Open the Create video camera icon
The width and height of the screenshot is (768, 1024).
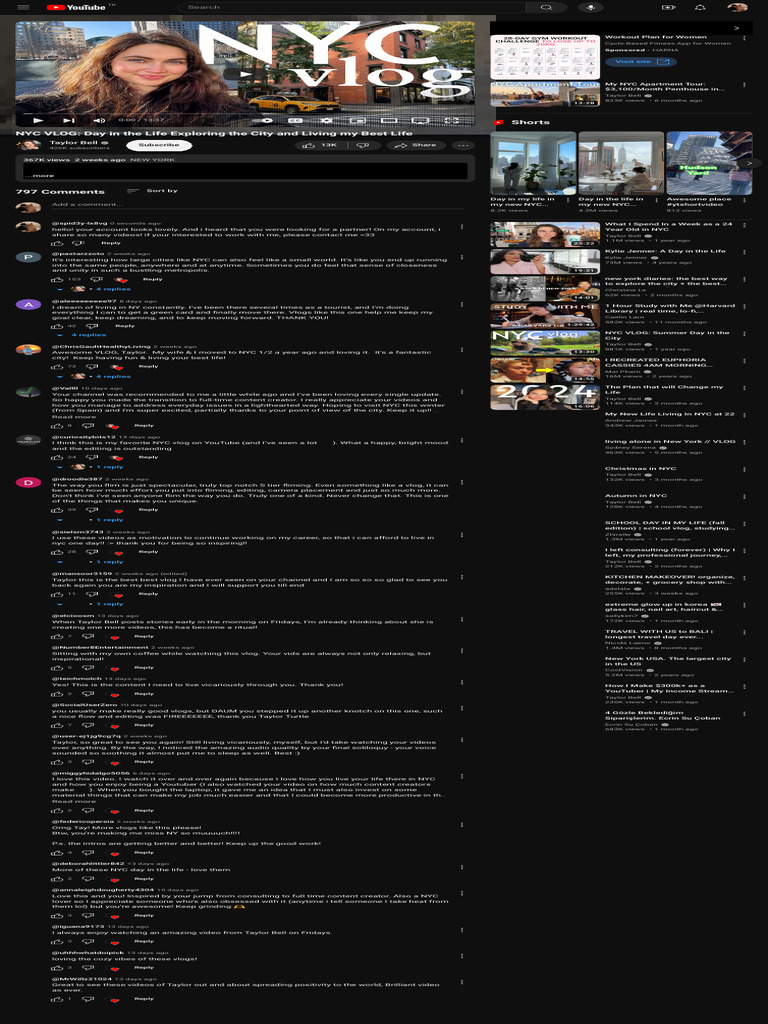click(x=667, y=7)
